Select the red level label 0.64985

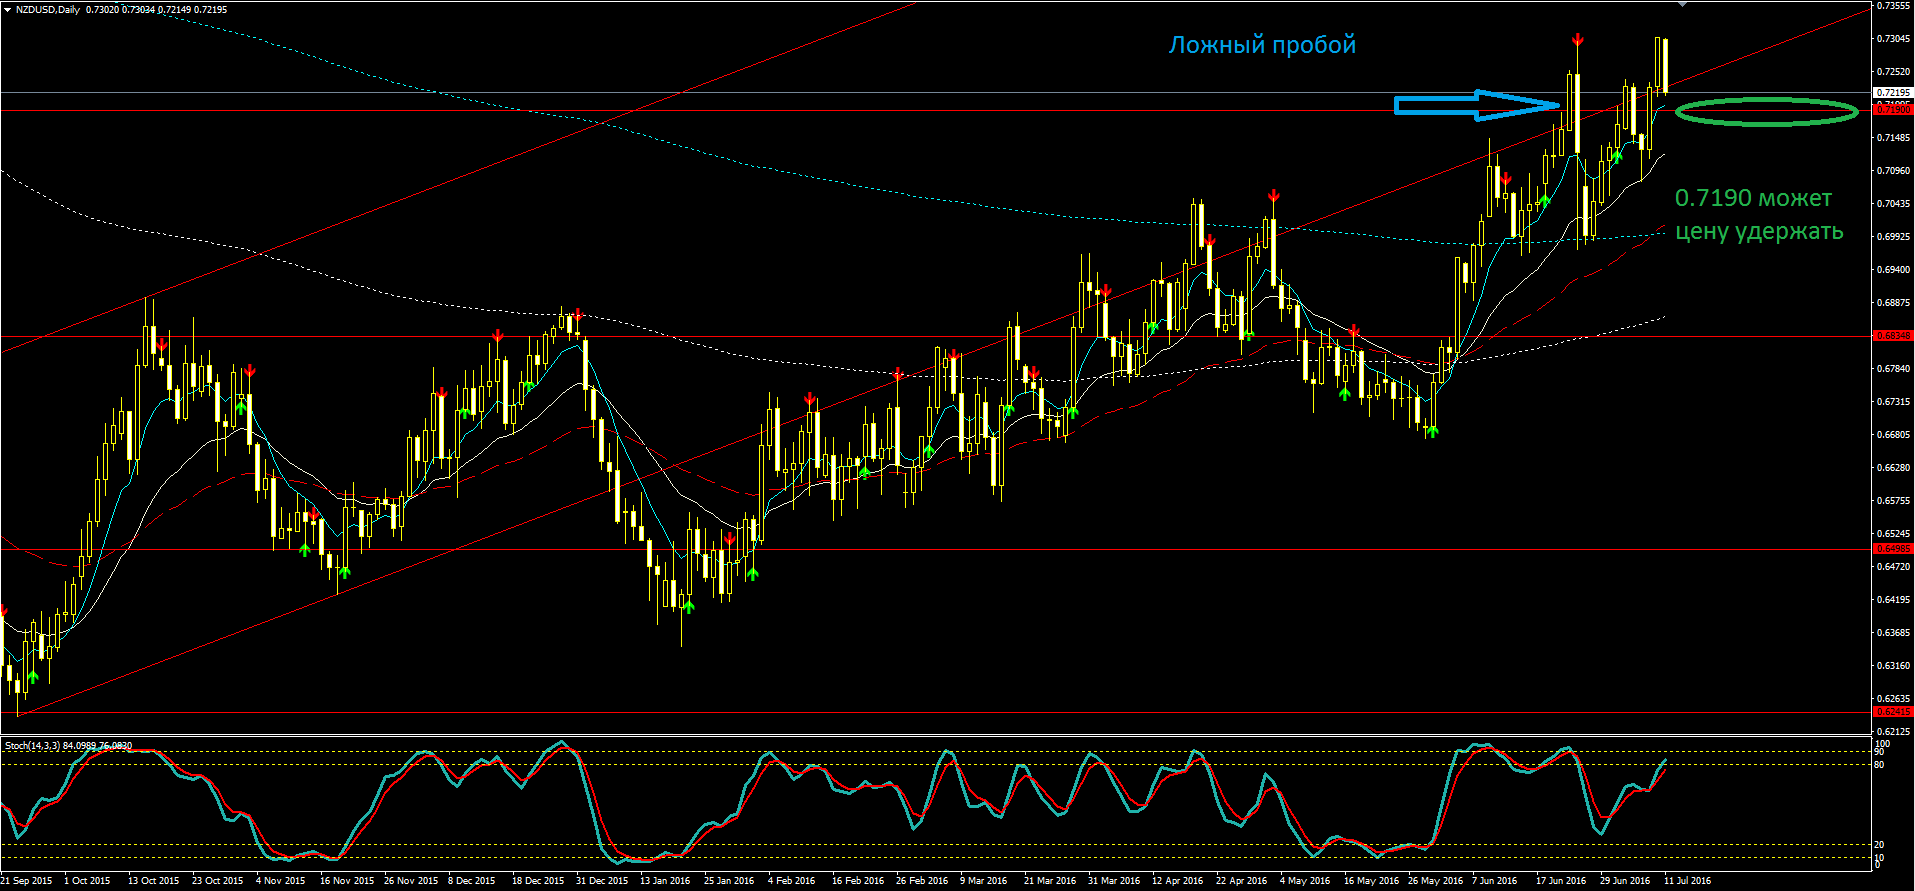tap(1892, 549)
